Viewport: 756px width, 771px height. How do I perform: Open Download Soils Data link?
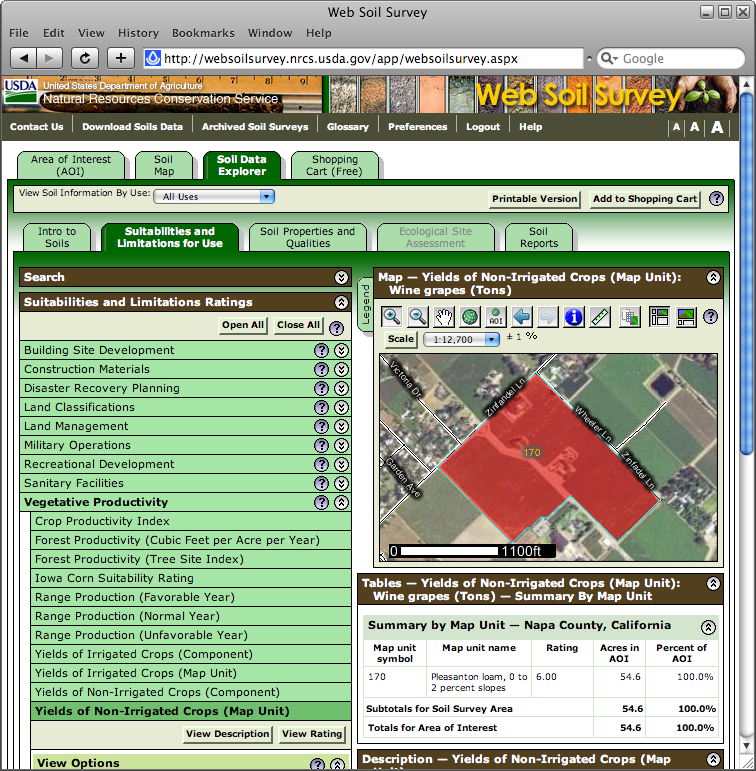point(132,127)
